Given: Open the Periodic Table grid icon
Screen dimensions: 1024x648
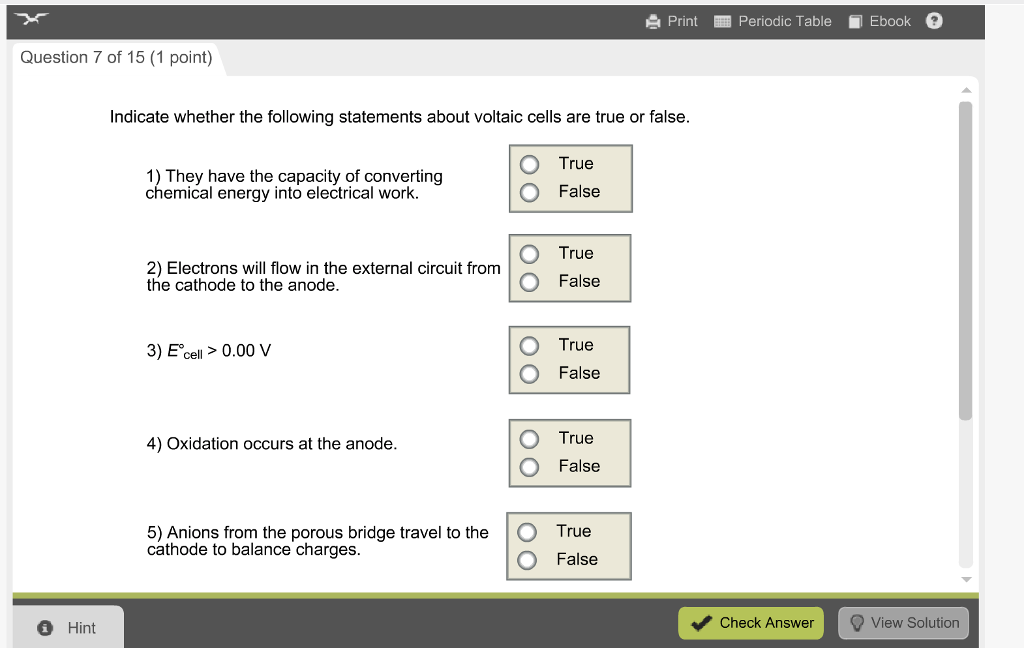Looking at the screenshot, I should click(721, 21).
